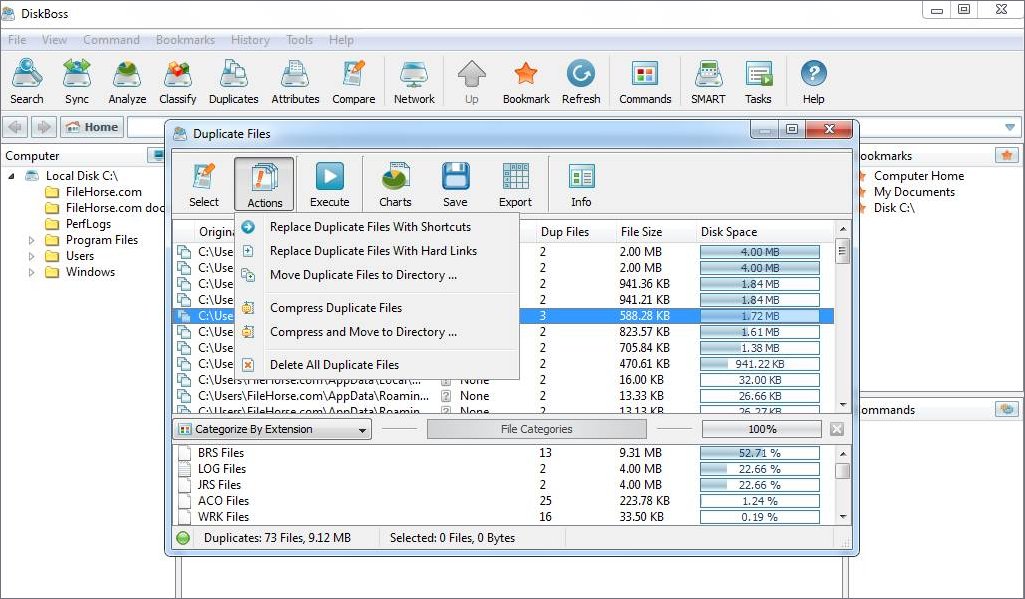Select the PerfLogs folder
This screenshot has width=1025, height=599.
(x=88, y=224)
